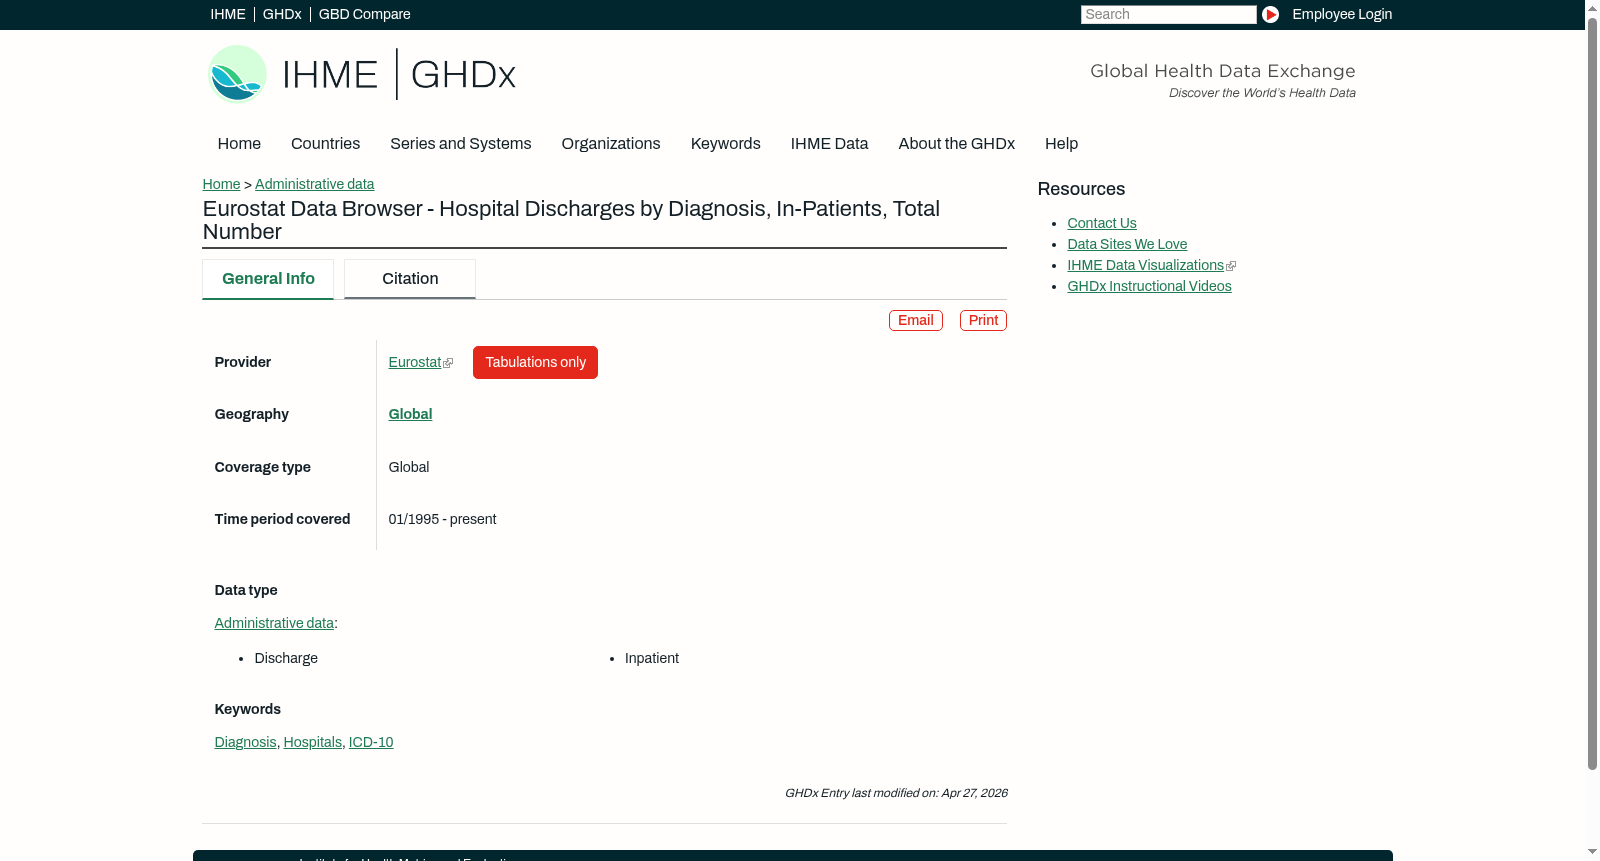Click external link icon after IHME Data Visualizations
1600x861 pixels.
(x=1231, y=266)
